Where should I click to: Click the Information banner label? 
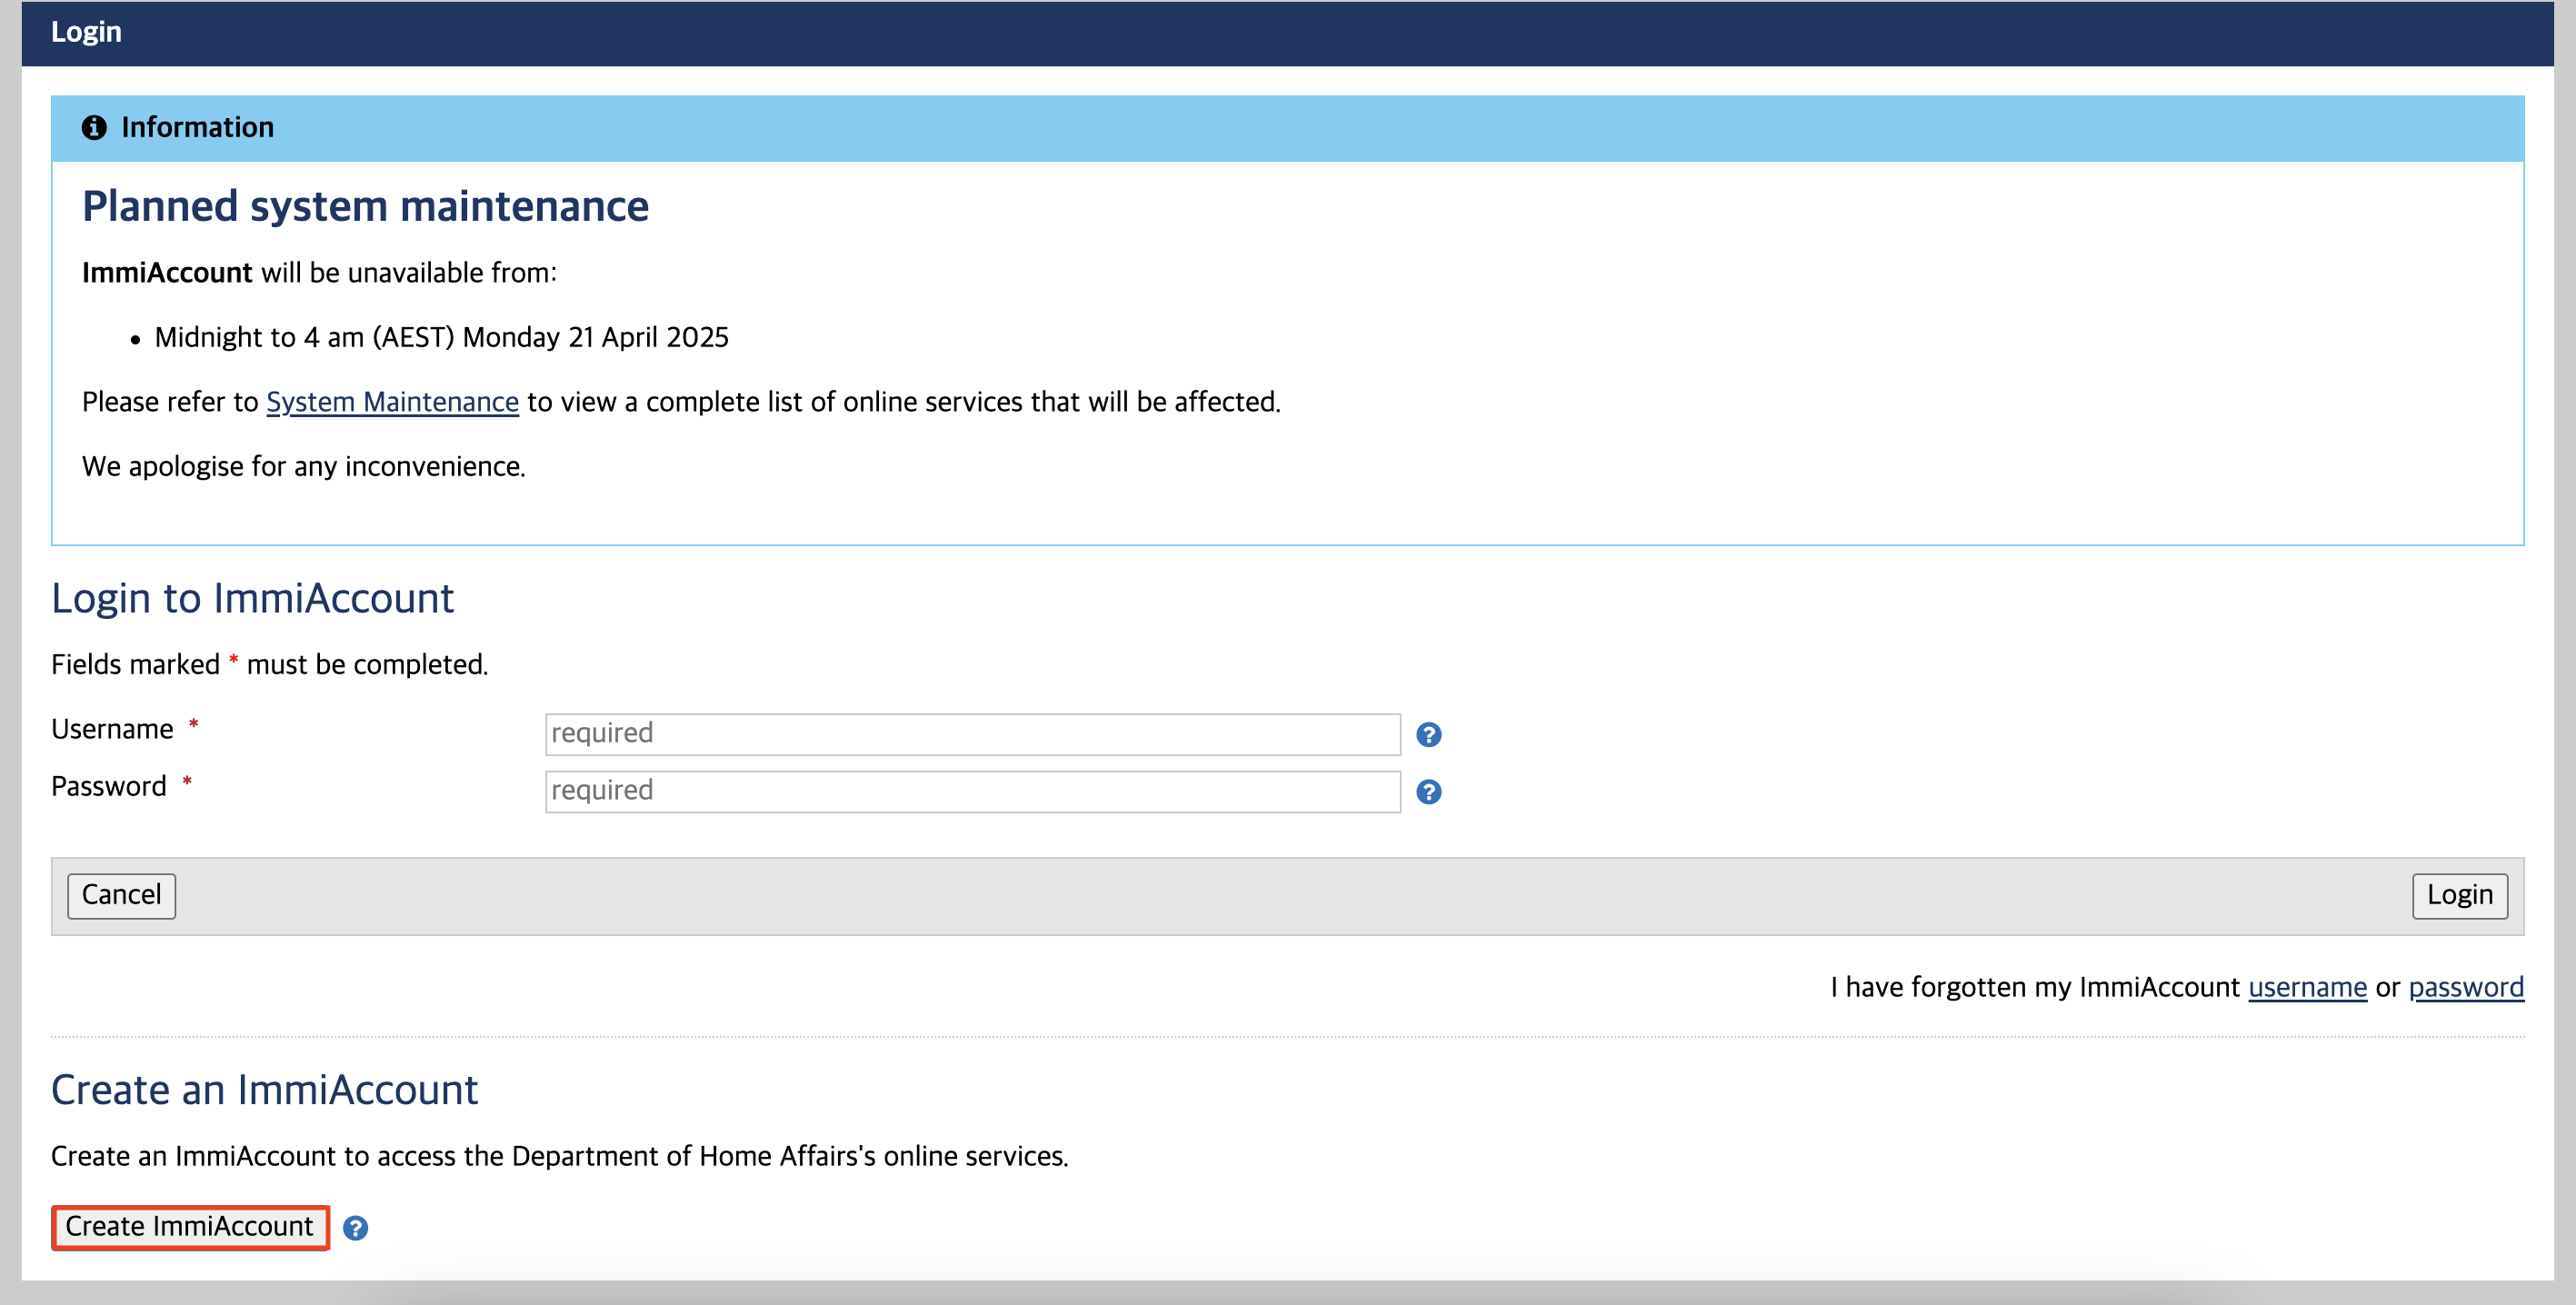click(x=197, y=128)
